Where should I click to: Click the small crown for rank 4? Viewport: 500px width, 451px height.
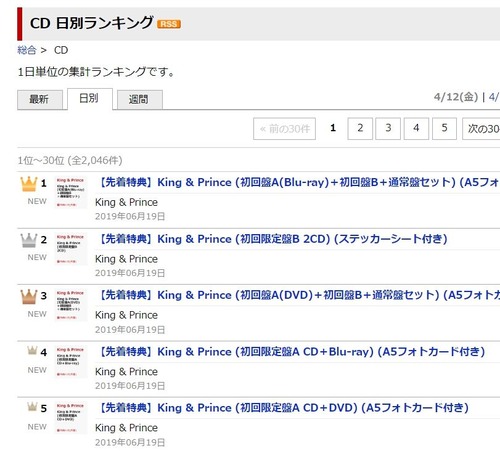[x=32, y=350]
